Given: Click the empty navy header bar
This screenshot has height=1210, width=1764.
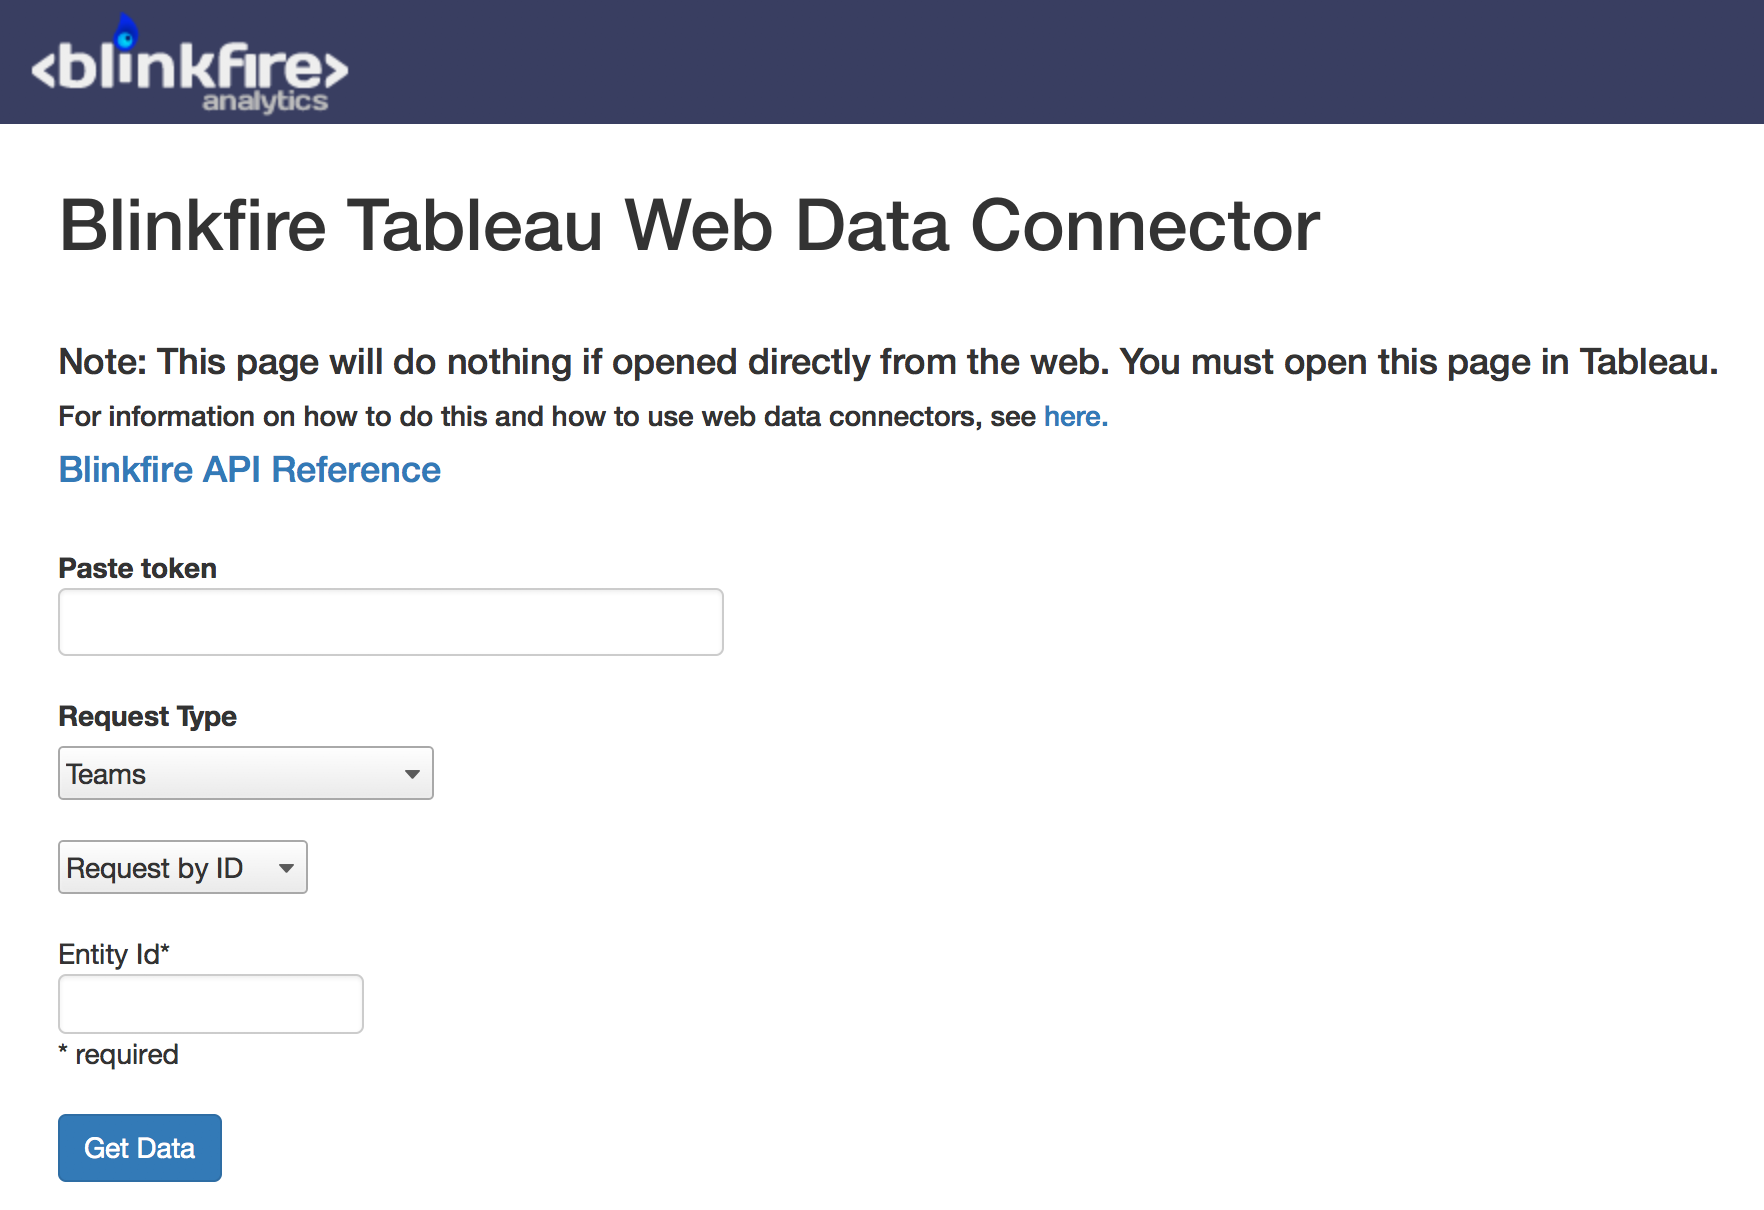Looking at the screenshot, I should pos(1050,62).
